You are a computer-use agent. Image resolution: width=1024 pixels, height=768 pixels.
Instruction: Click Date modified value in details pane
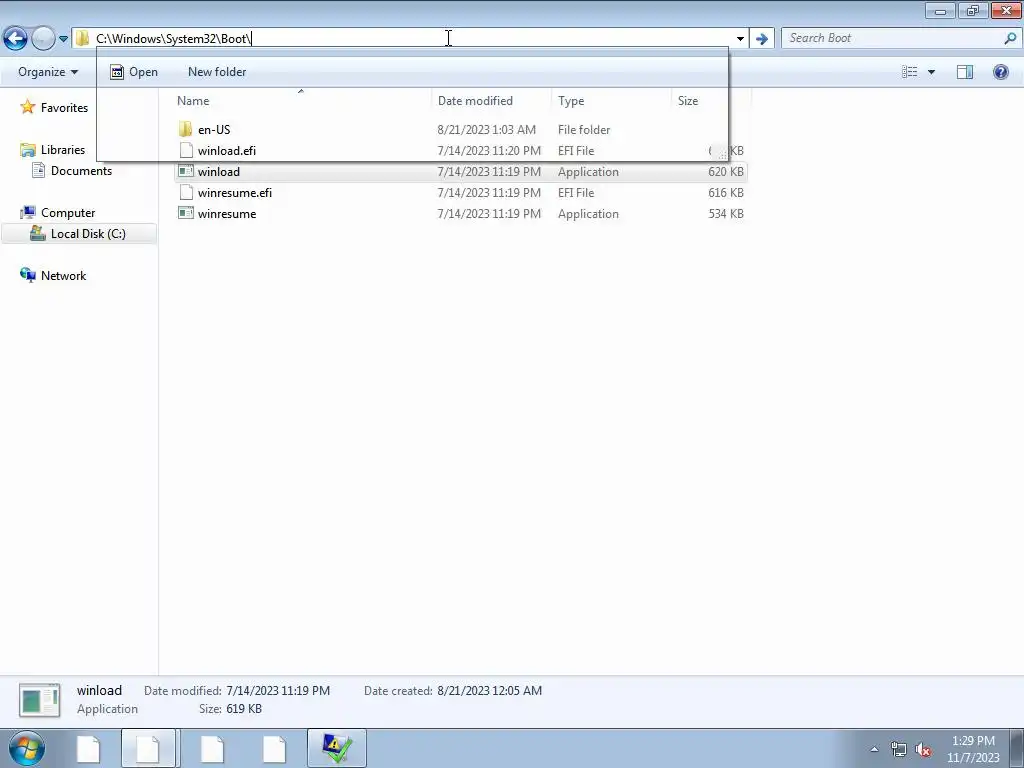278,690
